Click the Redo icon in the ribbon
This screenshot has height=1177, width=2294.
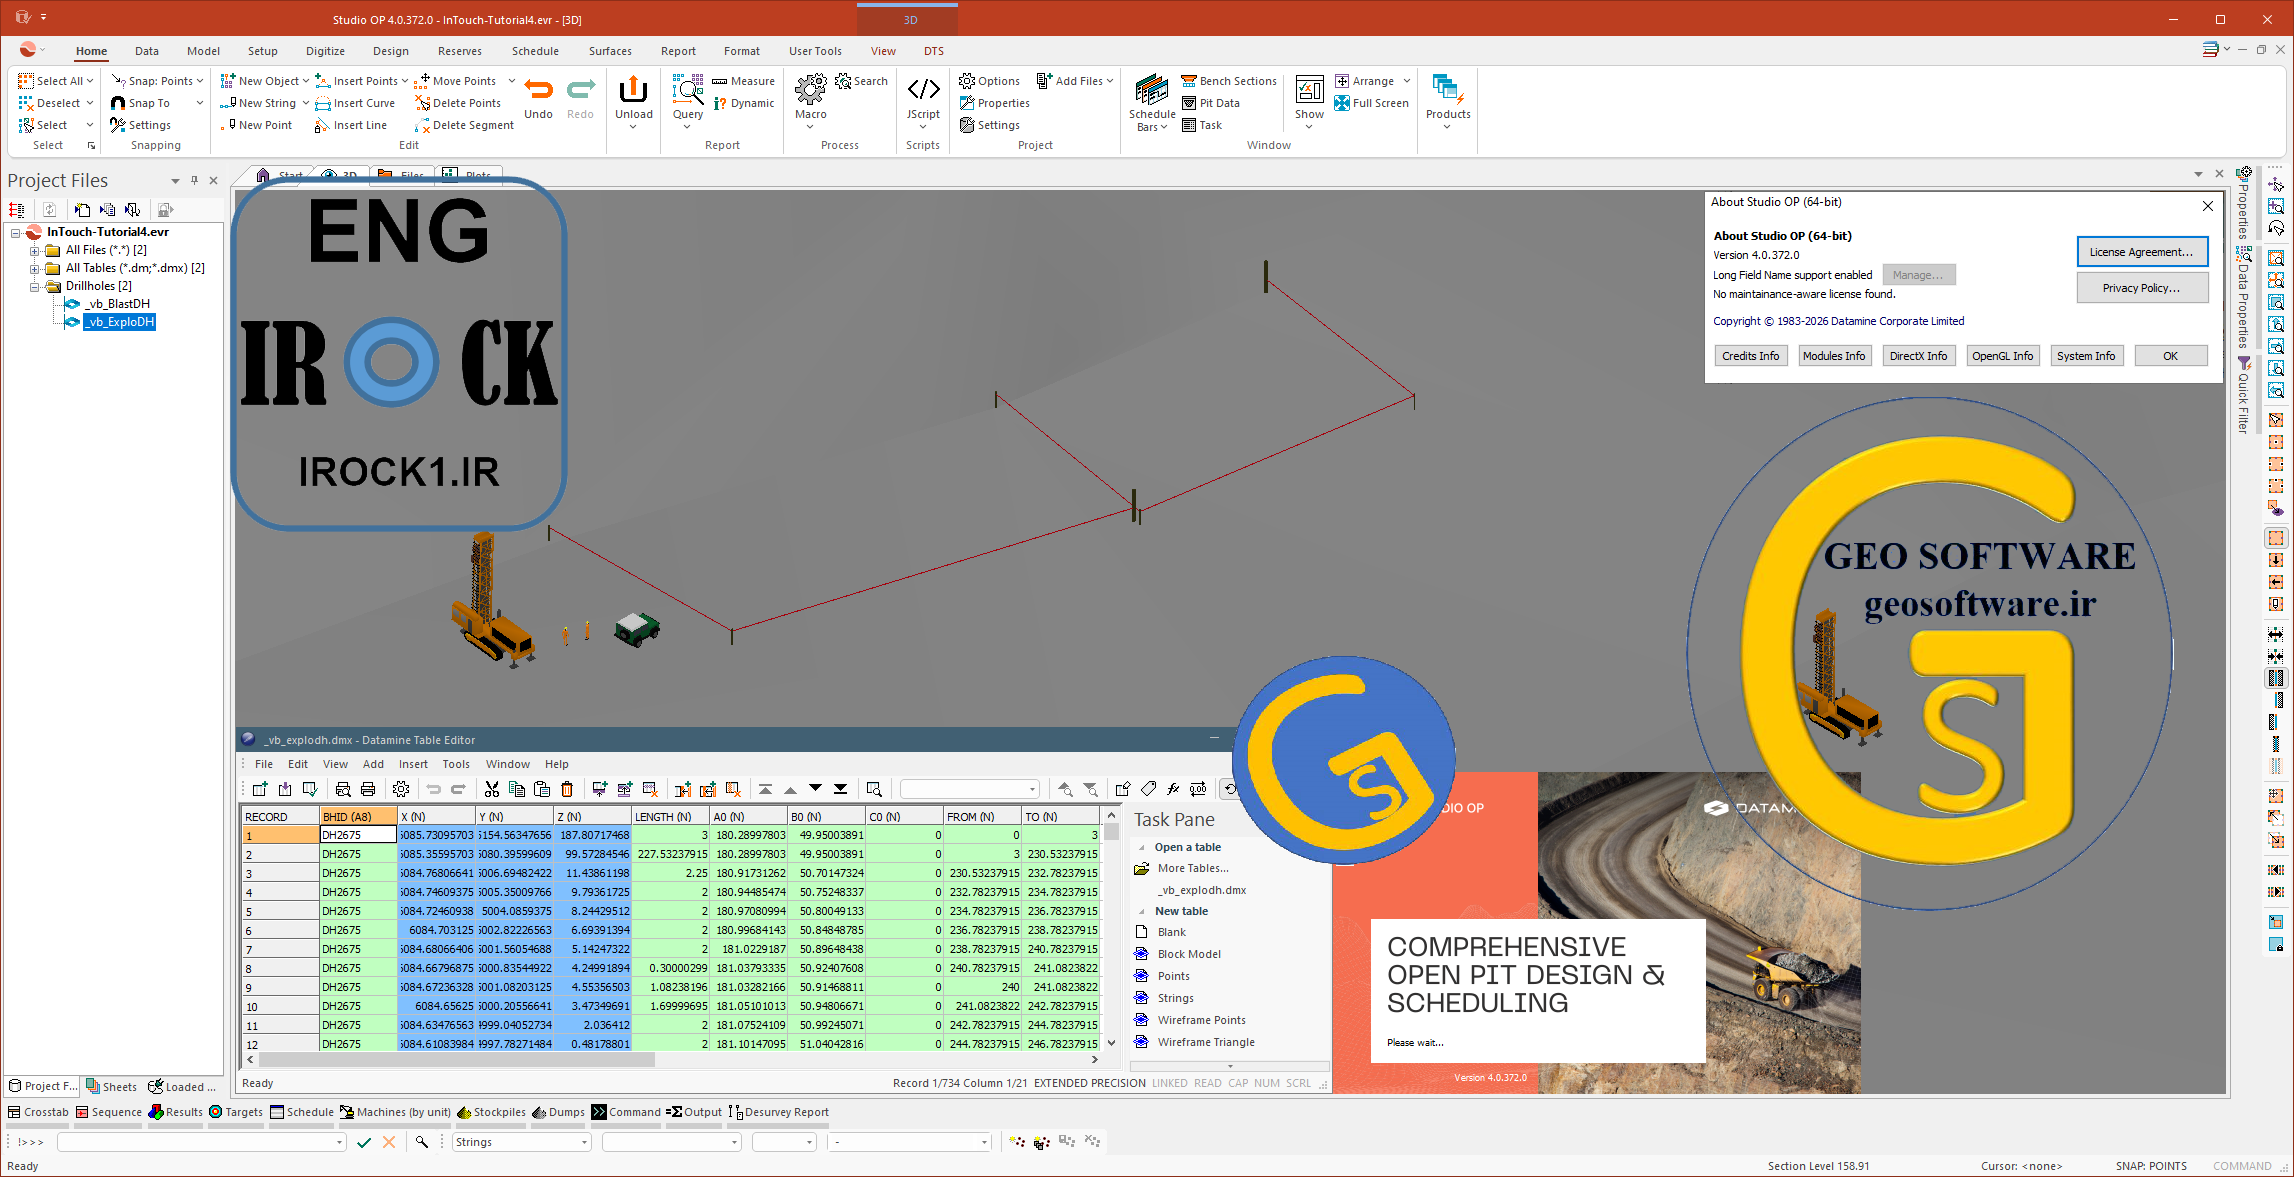point(580,91)
